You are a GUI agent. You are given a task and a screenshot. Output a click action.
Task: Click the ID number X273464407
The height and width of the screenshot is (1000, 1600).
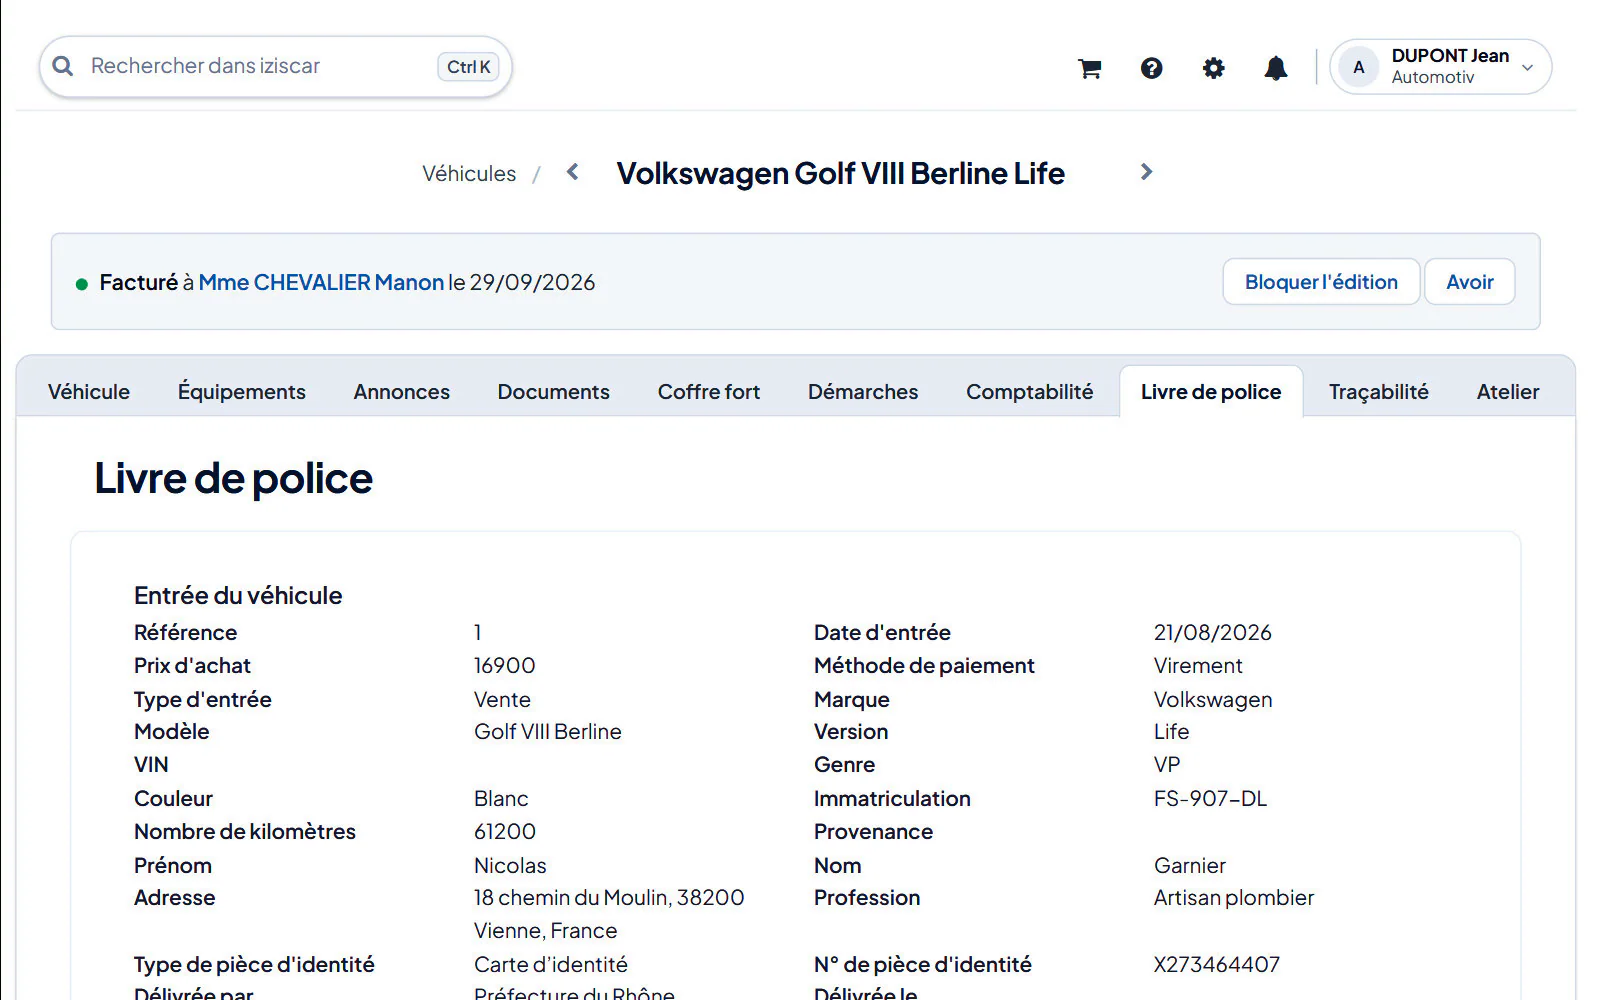[x=1217, y=965]
